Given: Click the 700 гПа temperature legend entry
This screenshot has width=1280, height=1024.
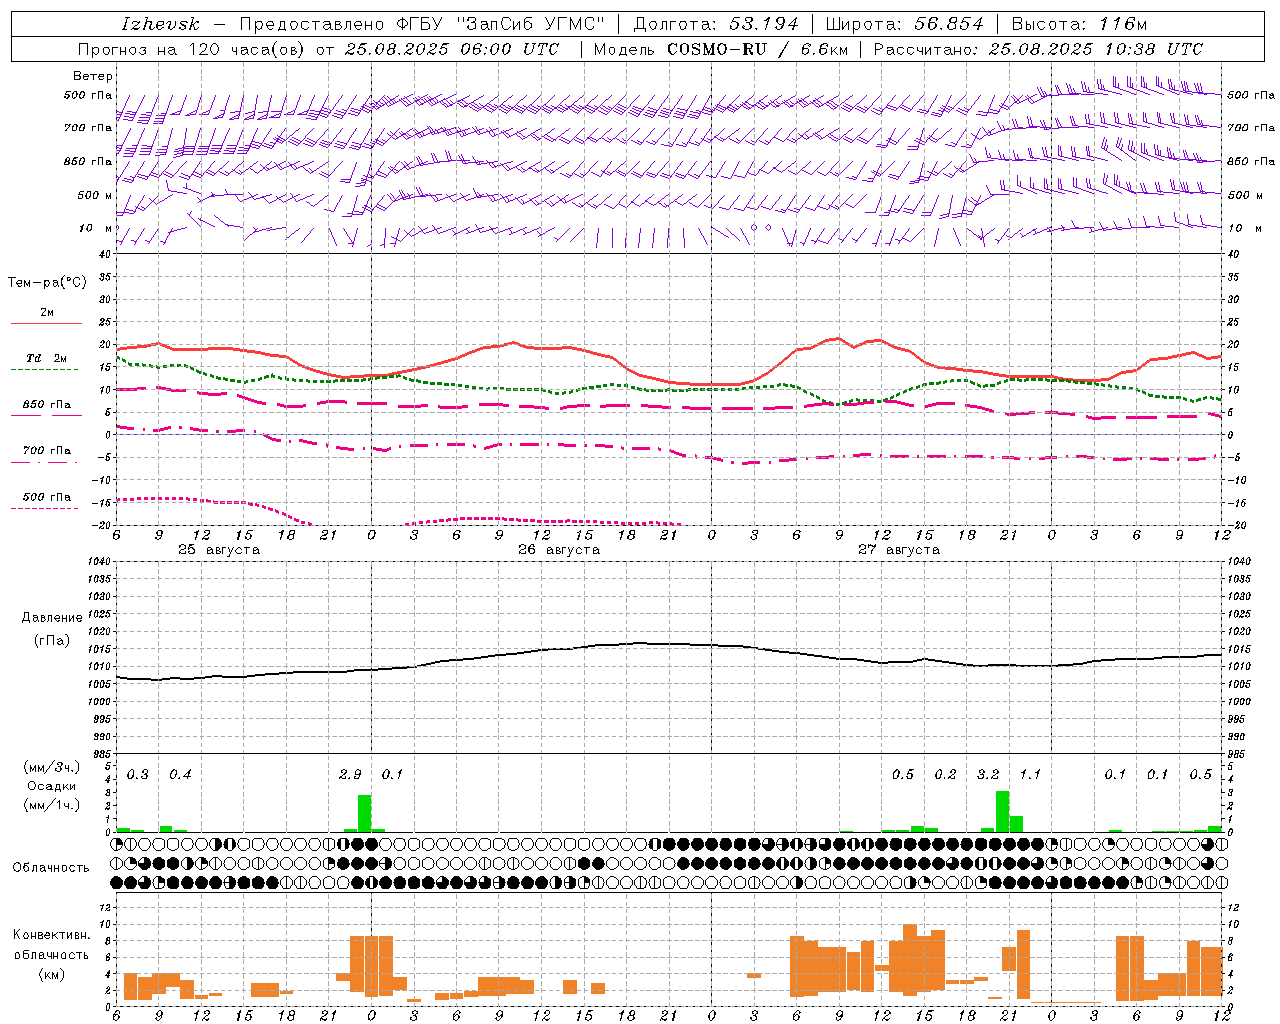Looking at the screenshot, I should click(x=46, y=451).
